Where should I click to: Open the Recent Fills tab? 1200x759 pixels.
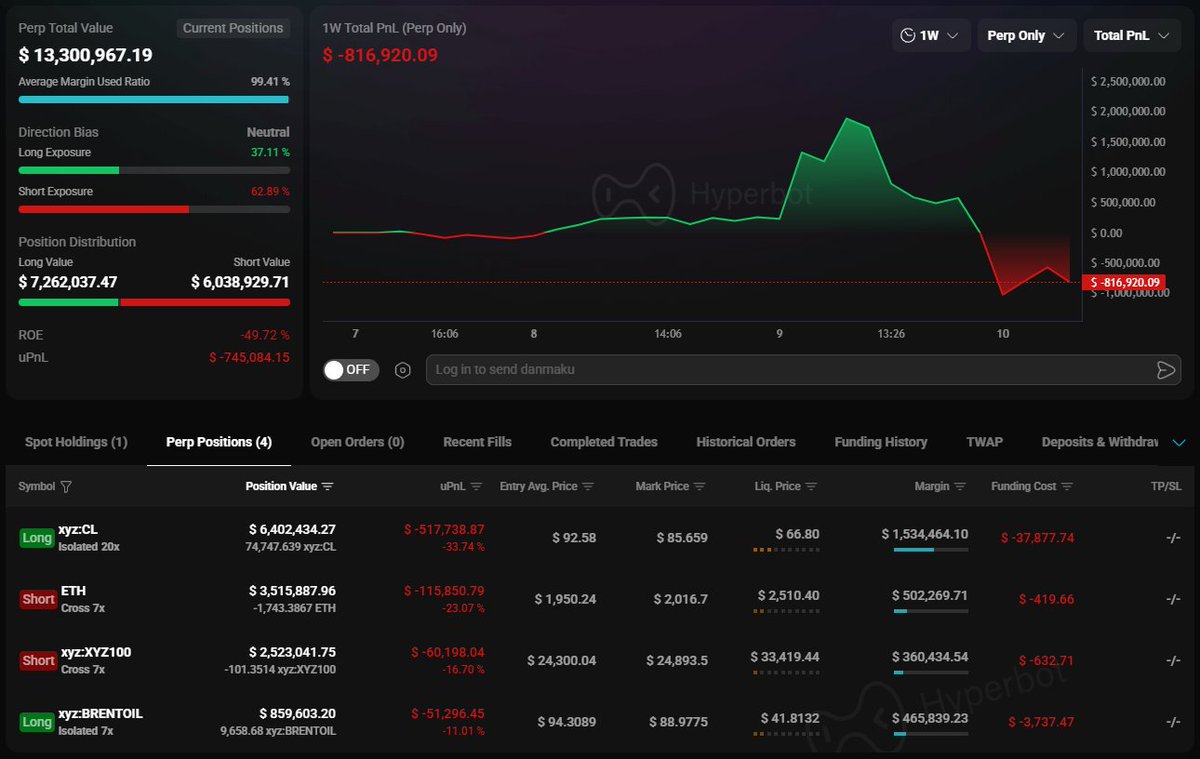477,442
